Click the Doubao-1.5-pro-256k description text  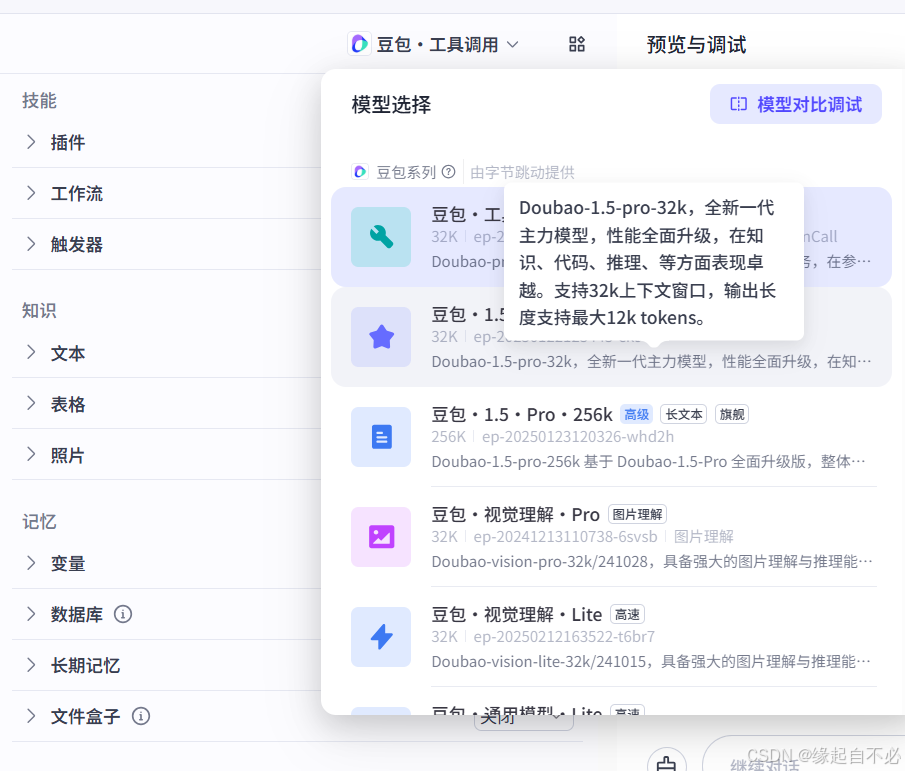pos(649,462)
